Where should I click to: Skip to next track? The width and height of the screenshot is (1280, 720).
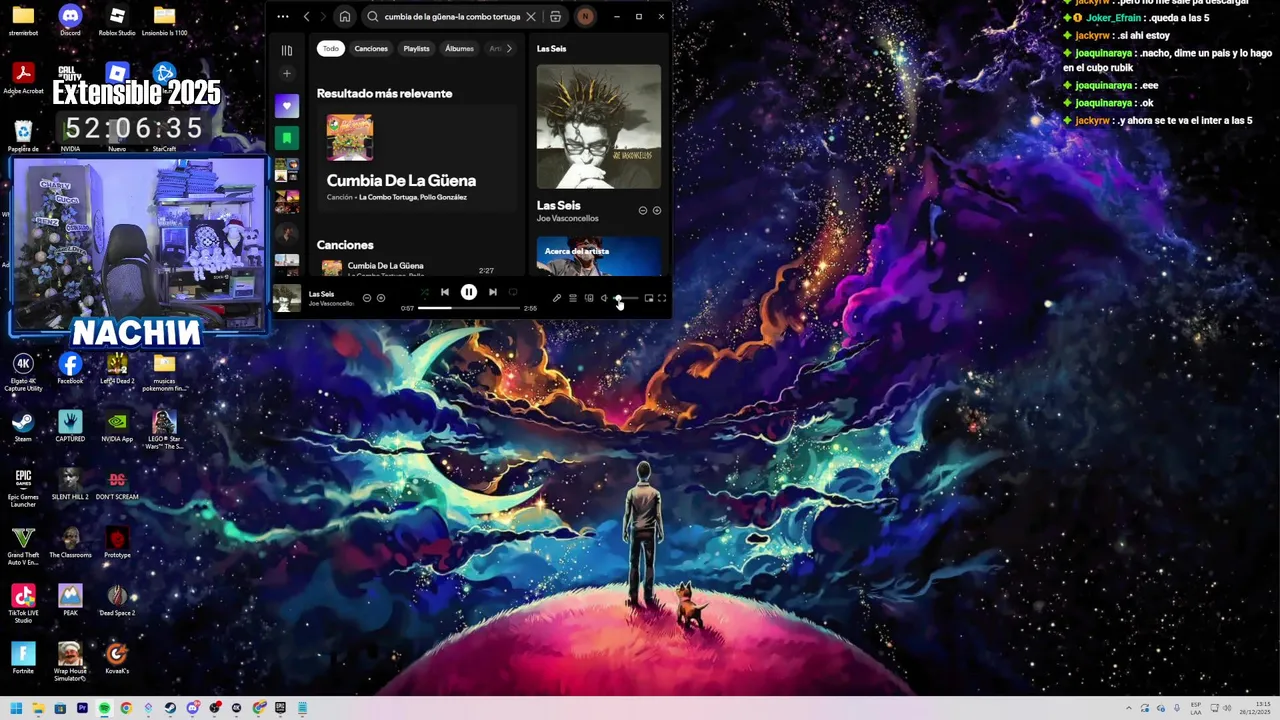pyautogui.click(x=493, y=292)
